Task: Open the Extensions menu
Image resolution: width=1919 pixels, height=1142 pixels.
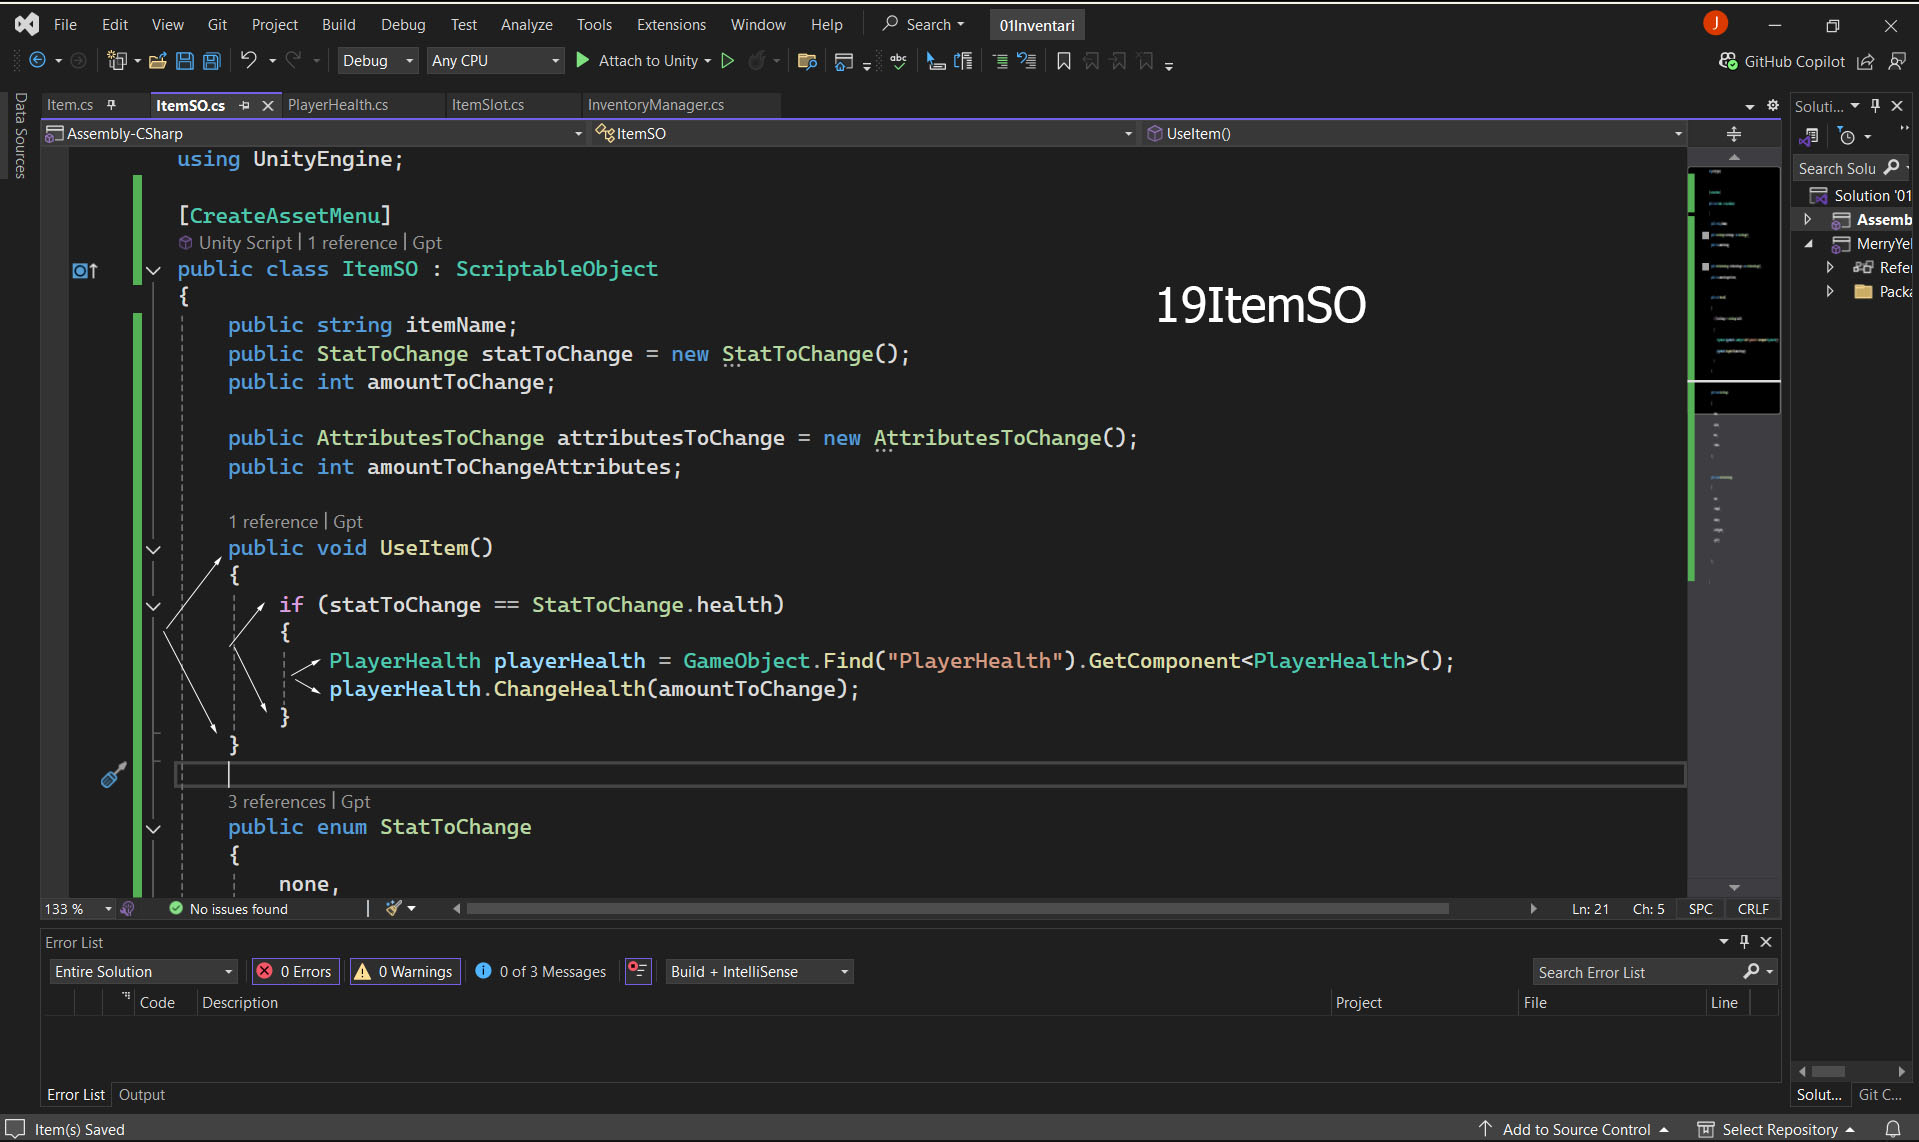Action: [x=671, y=24]
